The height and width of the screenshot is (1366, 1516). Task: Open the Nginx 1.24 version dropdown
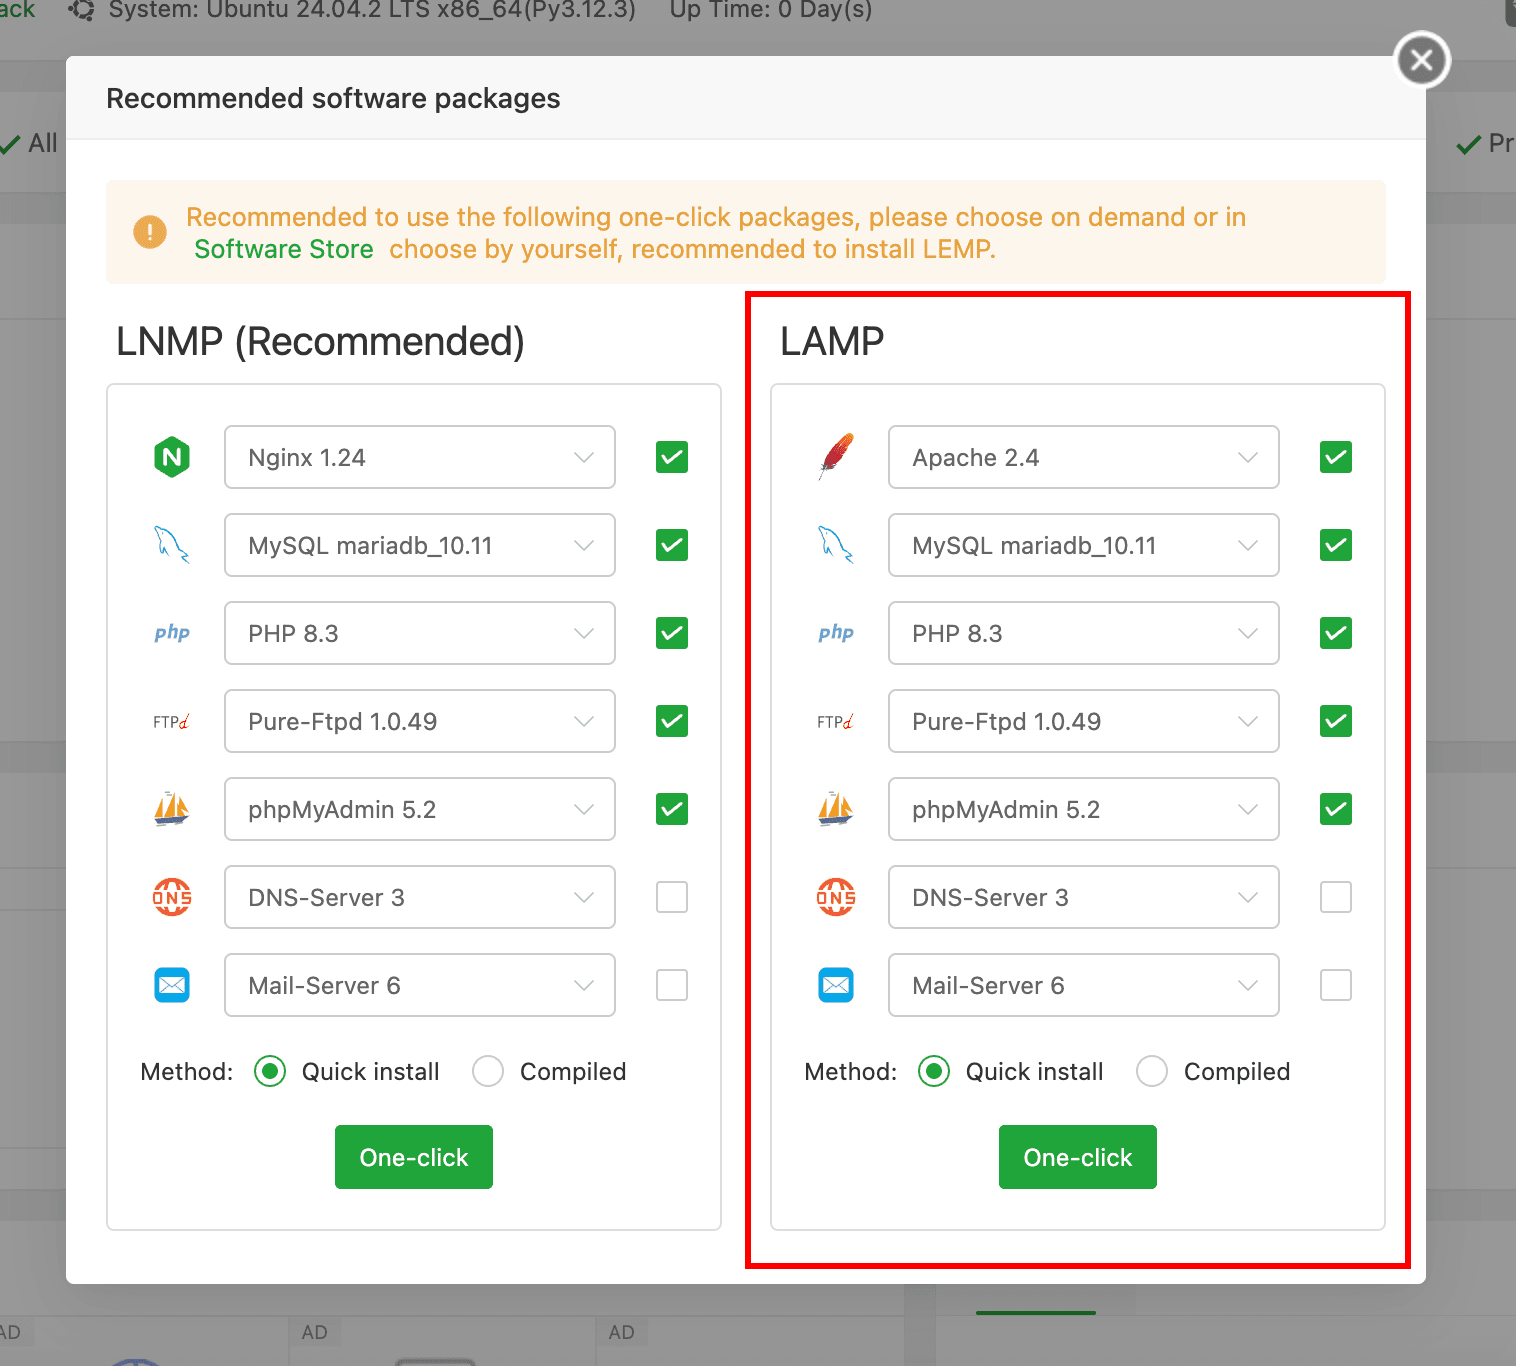420,457
